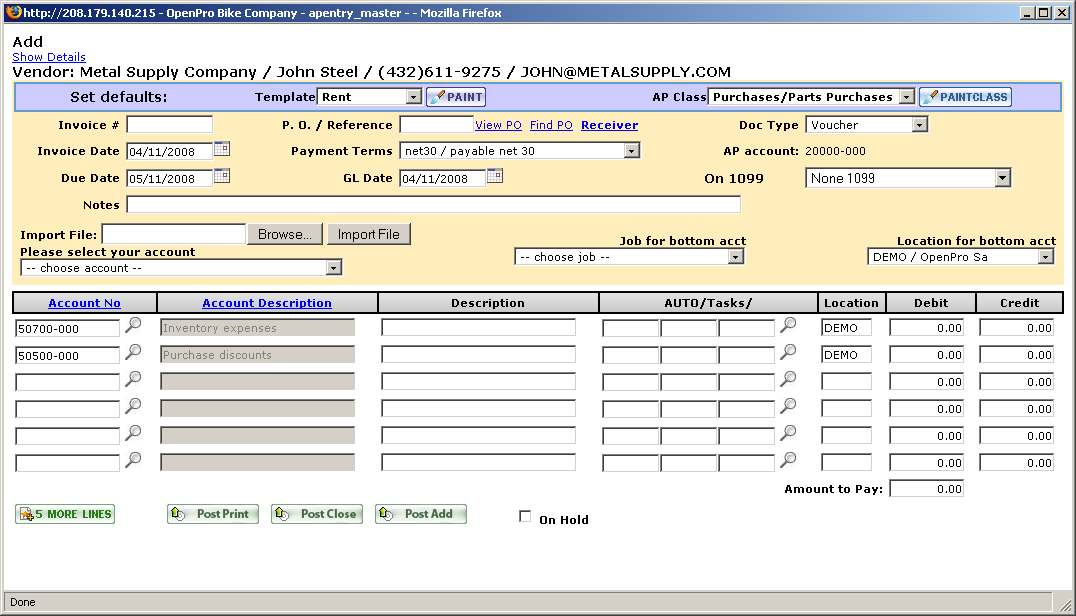This screenshot has width=1076, height=616.
Task: Sort by Account No column header
Action: coord(84,303)
